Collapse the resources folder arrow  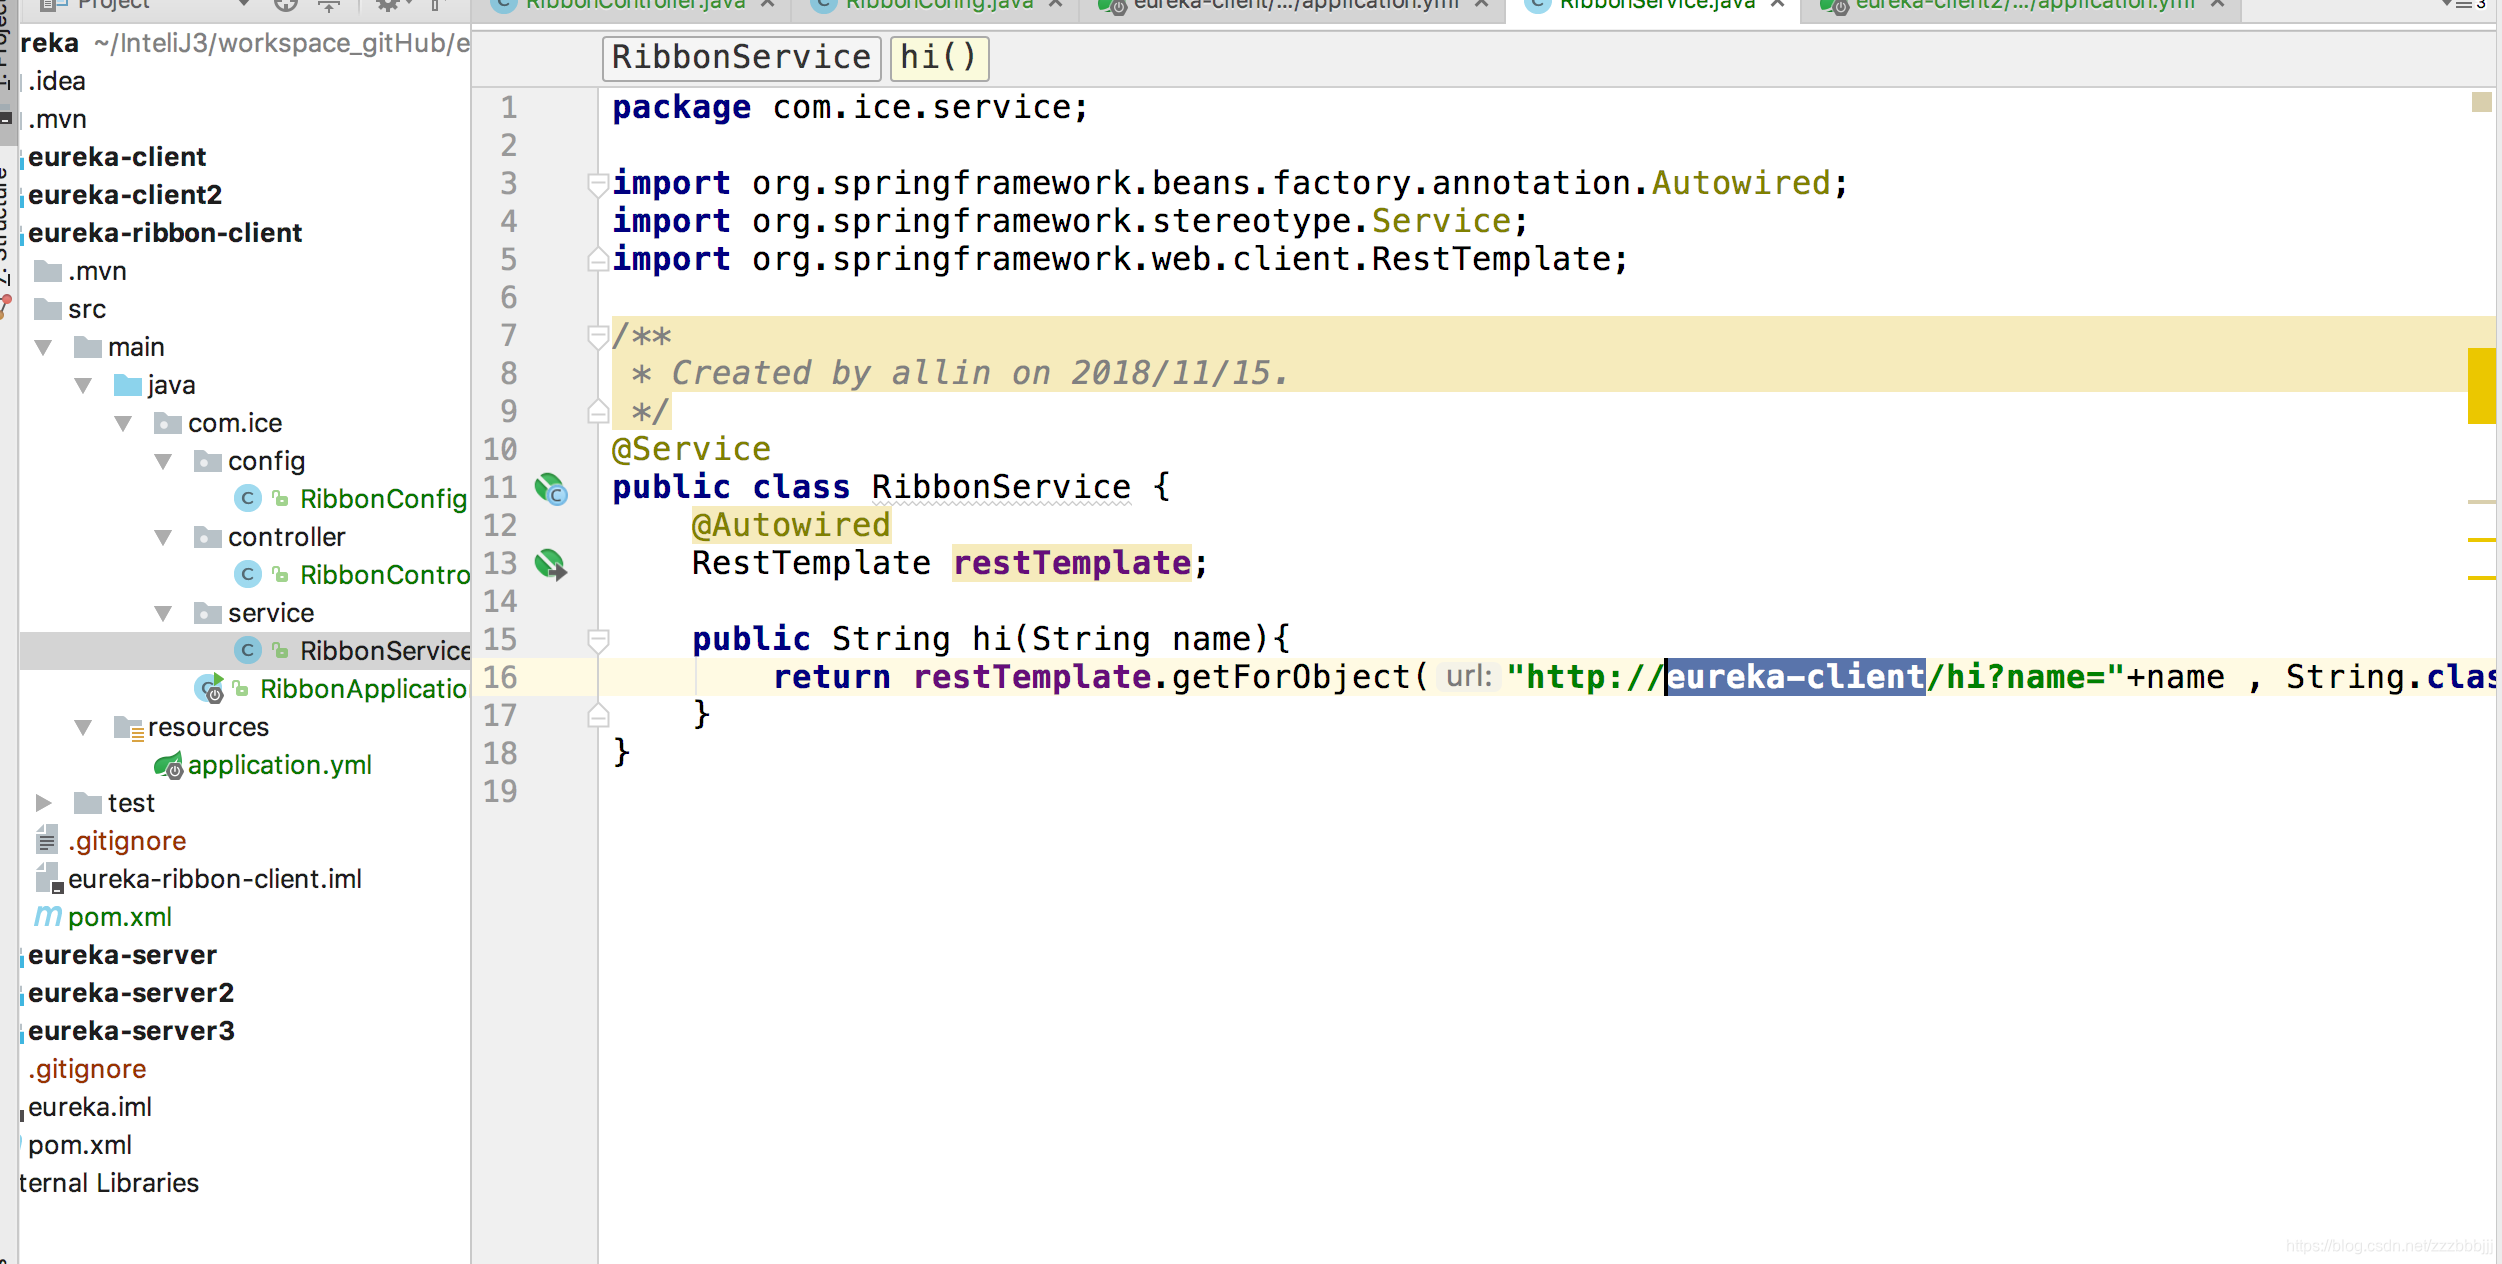[x=83, y=728]
